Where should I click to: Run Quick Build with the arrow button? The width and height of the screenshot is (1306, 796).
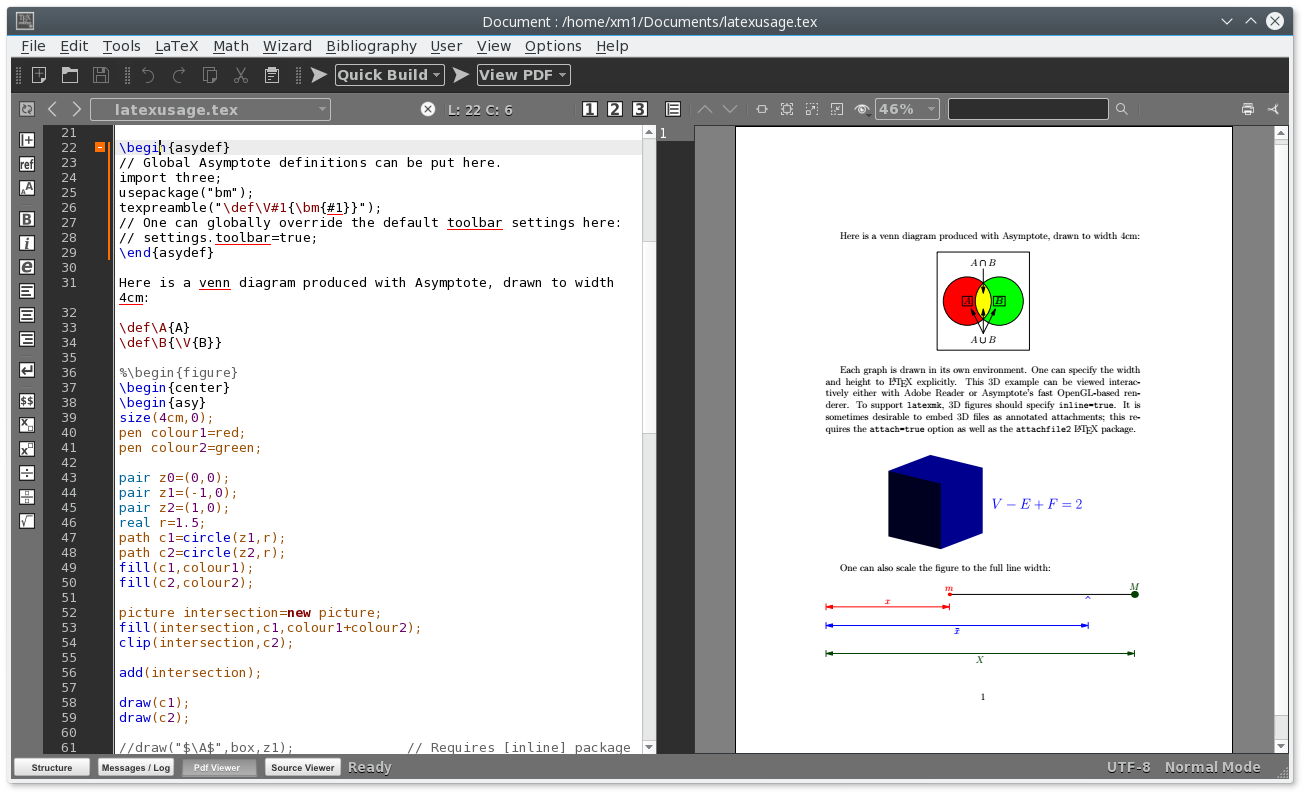point(319,75)
